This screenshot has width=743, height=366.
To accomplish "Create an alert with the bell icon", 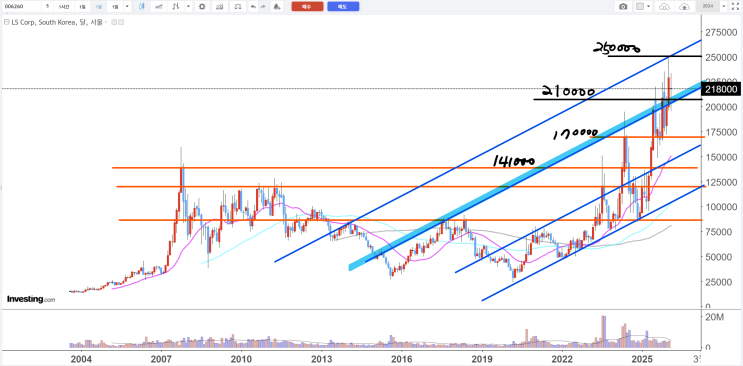I will pyautogui.click(x=277, y=7).
